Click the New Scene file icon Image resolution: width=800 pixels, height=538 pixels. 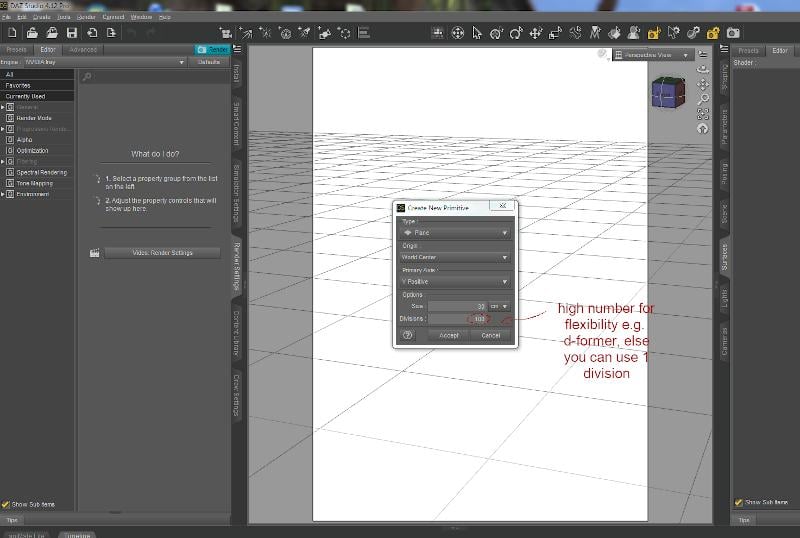click(x=12, y=33)
